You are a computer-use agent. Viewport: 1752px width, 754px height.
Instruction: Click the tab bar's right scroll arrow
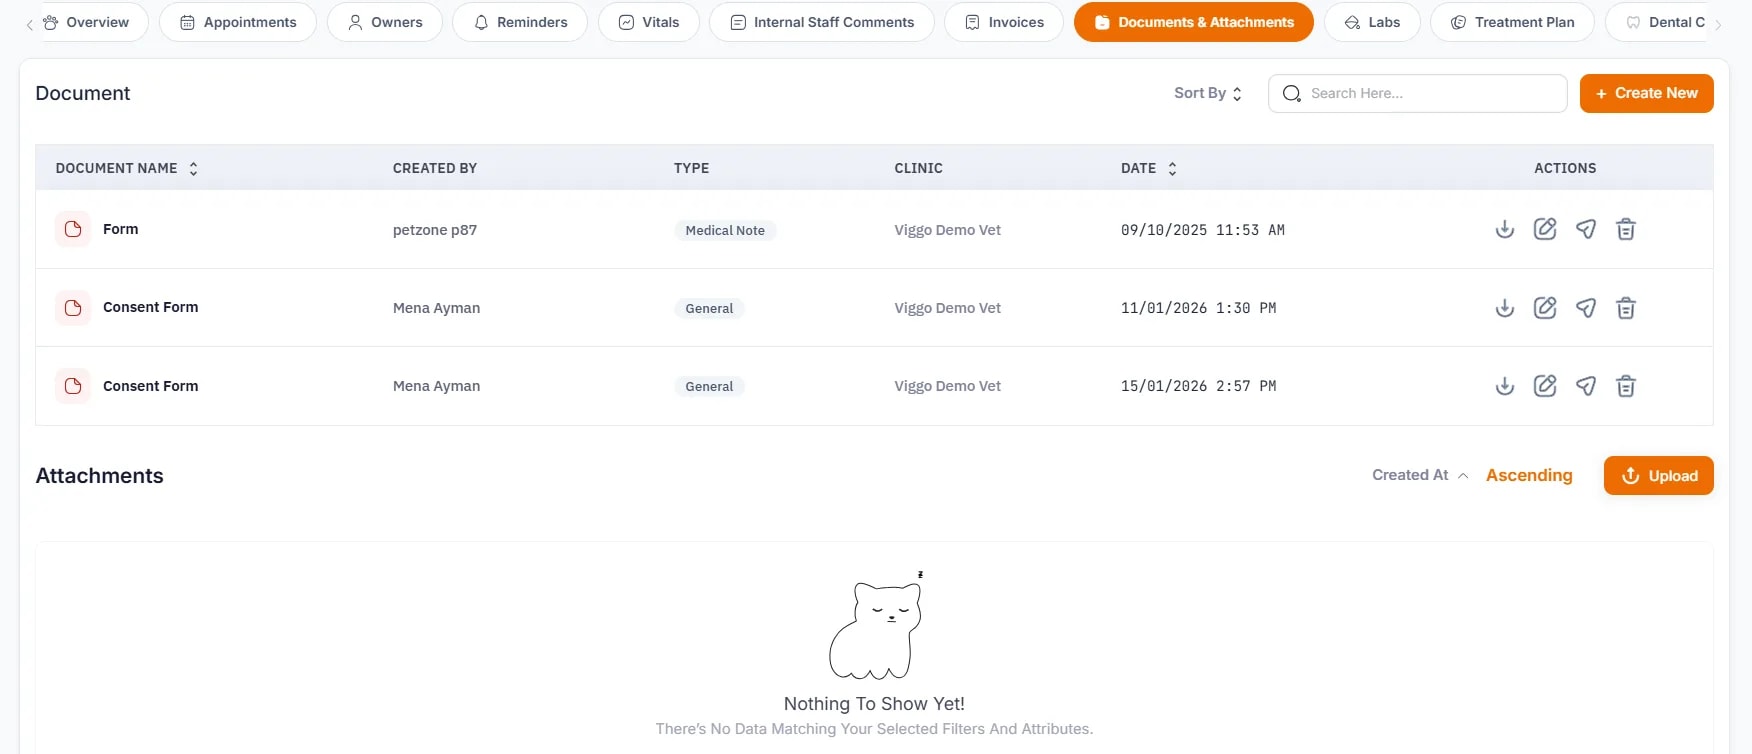tap(1718, 24)
